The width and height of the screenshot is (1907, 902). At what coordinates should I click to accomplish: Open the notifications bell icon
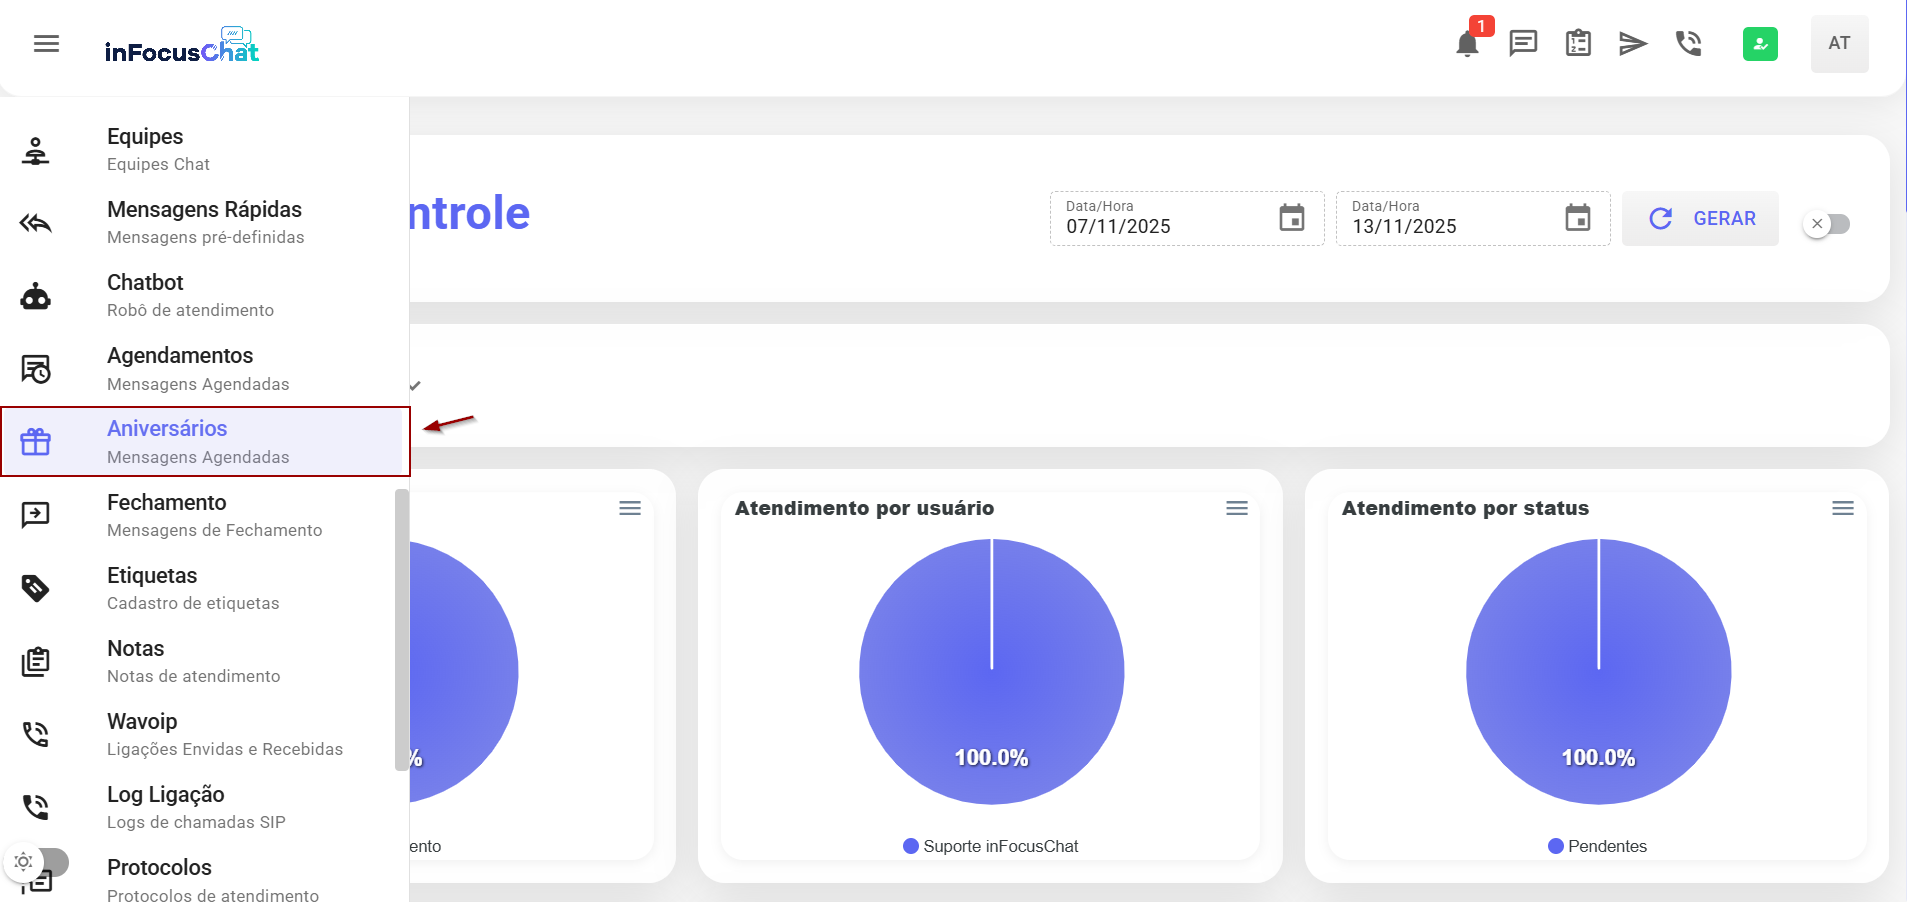coord(1467,44)
